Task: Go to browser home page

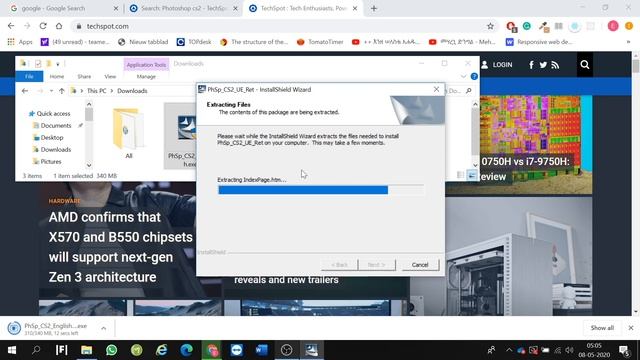Action: pos(59,26)
